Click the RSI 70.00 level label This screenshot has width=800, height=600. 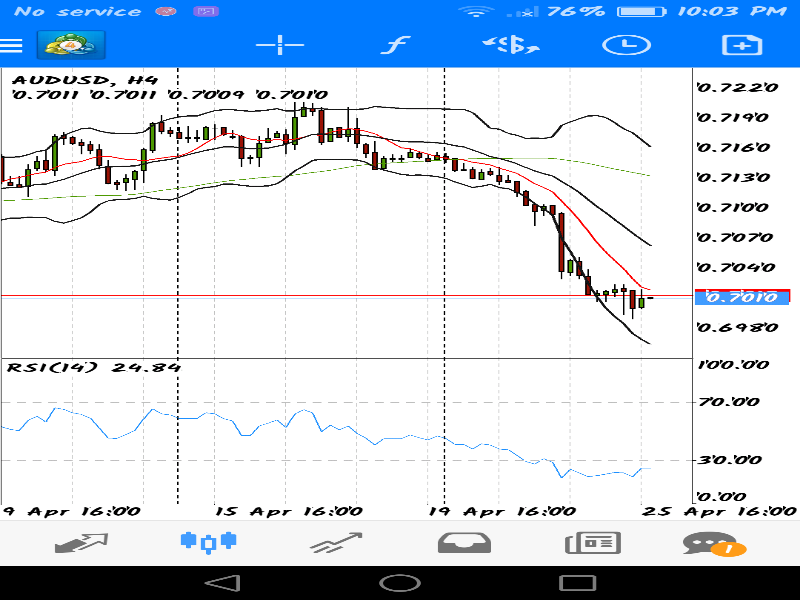pyautogui.click(x=729, y=402)
